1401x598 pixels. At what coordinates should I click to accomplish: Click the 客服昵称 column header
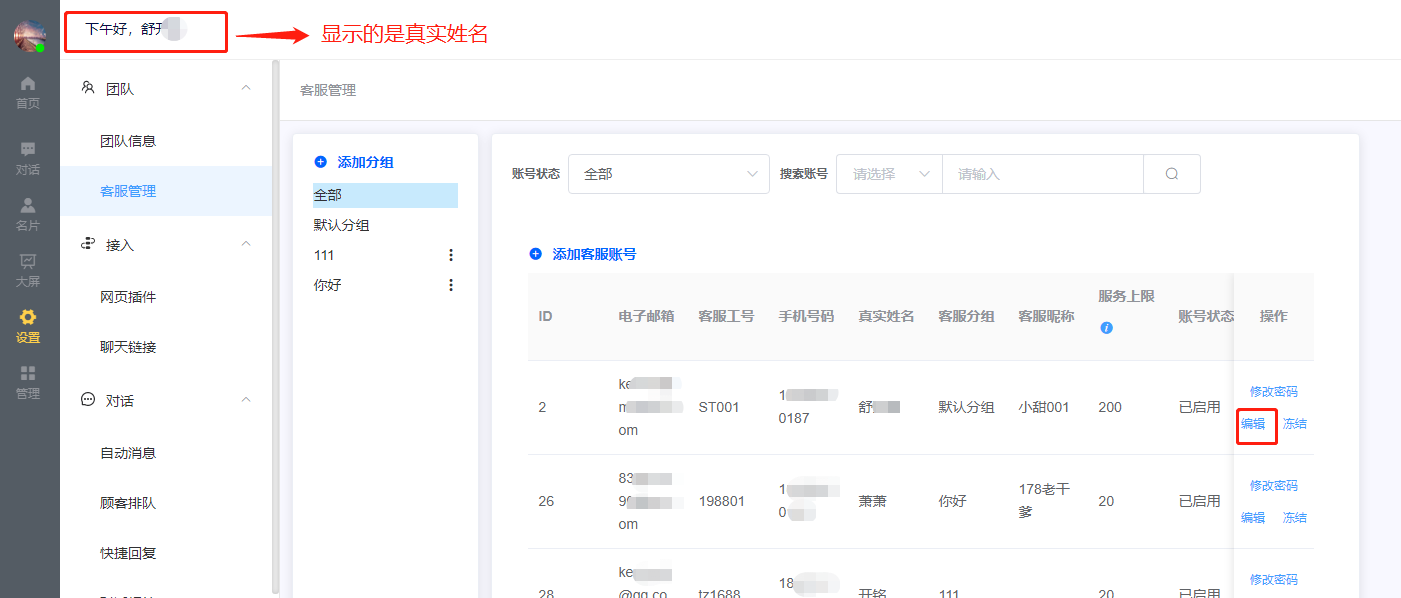coord(1046,316)
